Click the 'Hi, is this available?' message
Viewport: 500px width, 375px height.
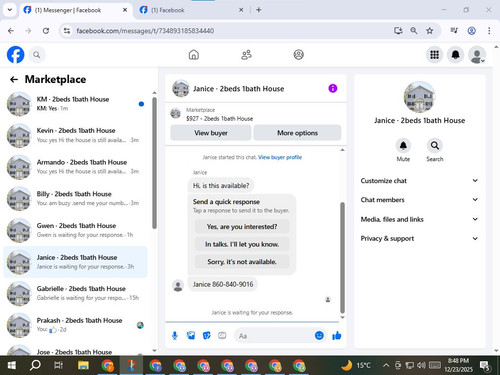pyautogui.click(x=221, y=185)
